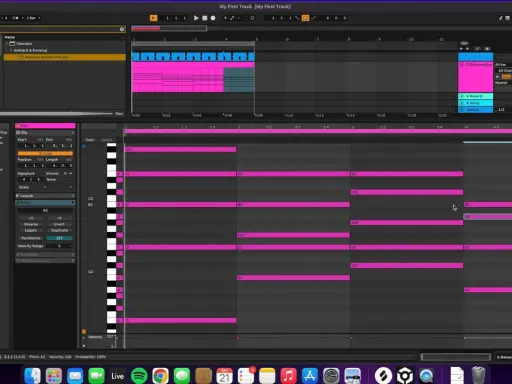The image size is (512, 384).
Task: Open the Master output routing dropdown
Action: click(503, 83)
